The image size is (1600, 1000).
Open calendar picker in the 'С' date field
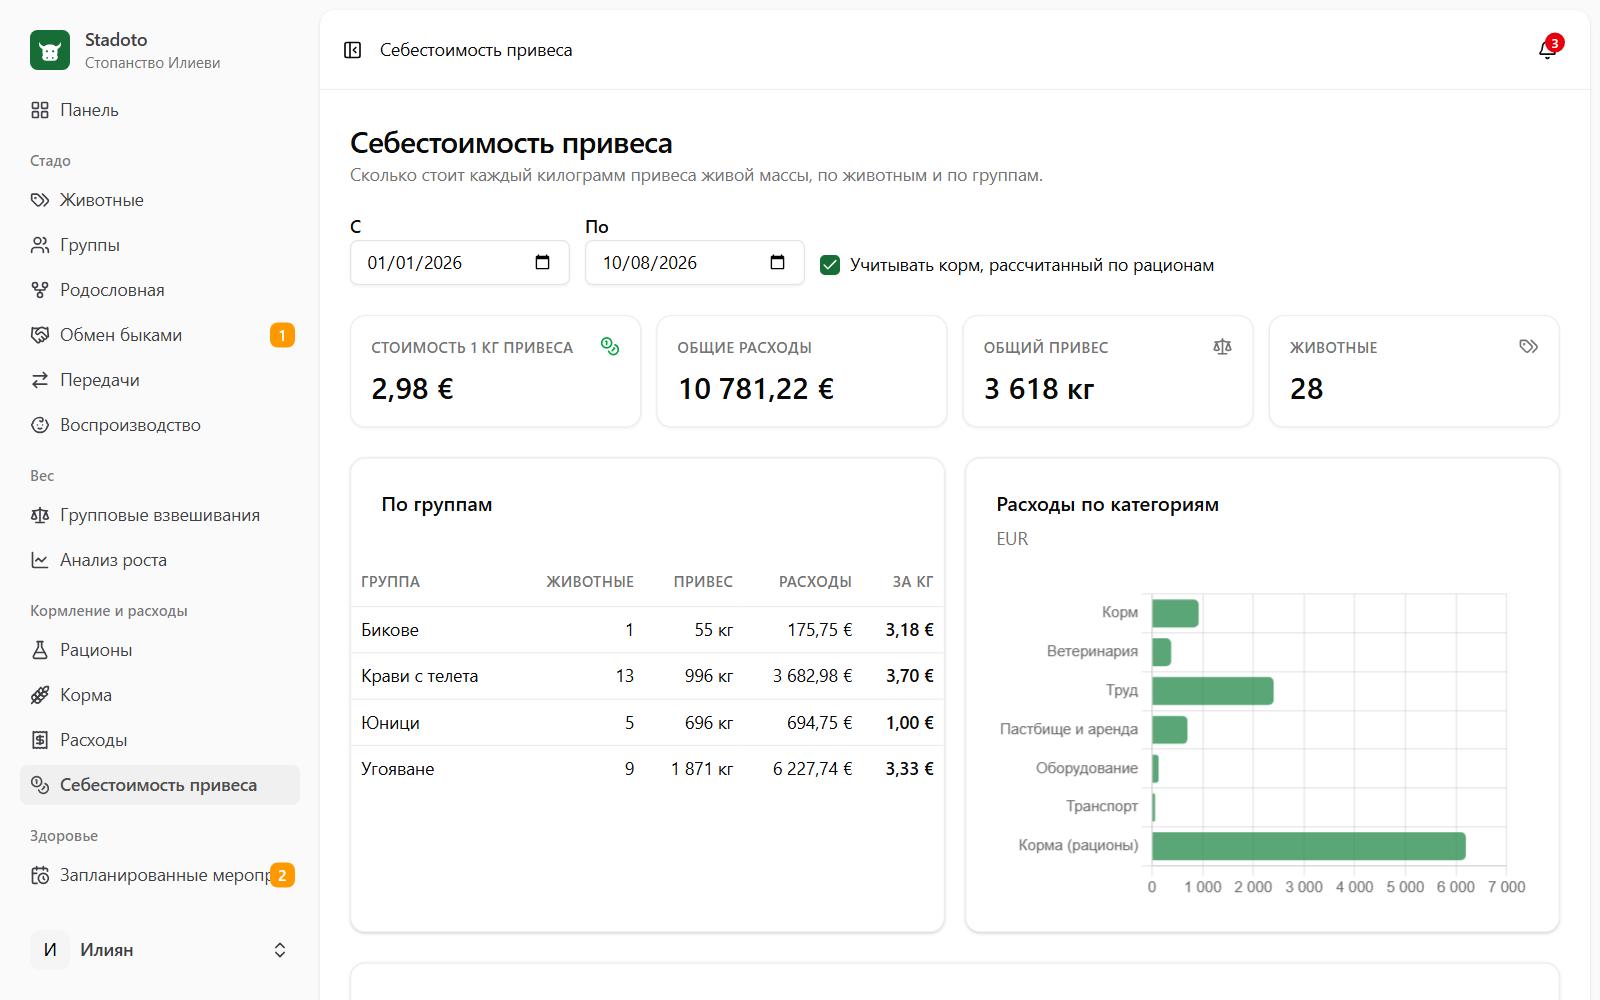click(x=543, y=263)
